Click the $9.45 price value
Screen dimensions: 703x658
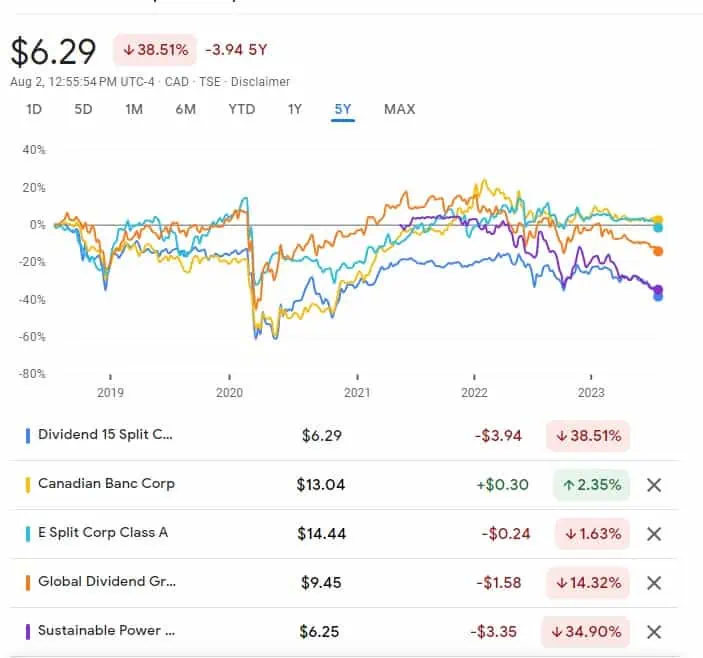coord(321,583)
